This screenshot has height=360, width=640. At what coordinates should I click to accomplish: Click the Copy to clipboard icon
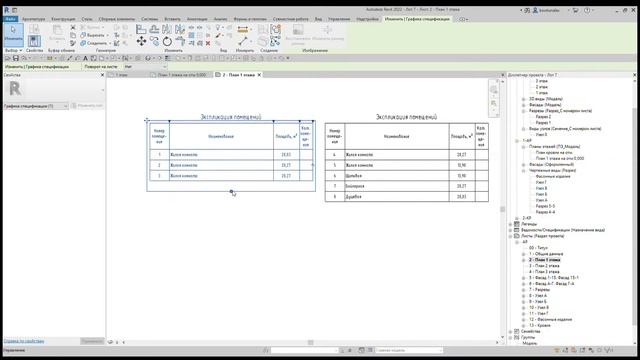pos(73,35)
